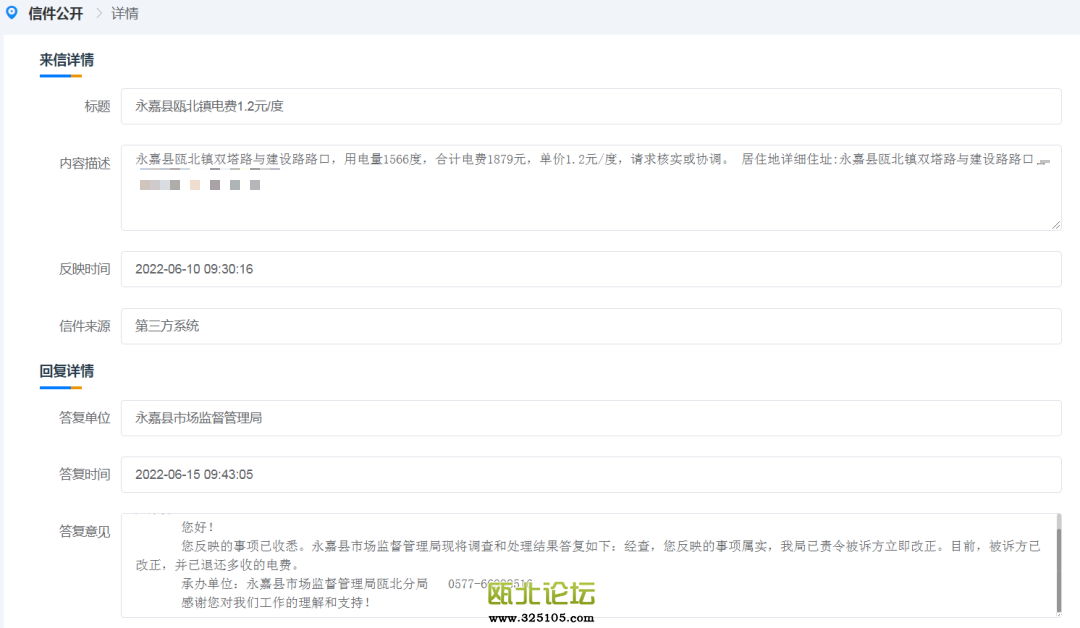Screen dimensions: 1080x628
Task: Click the breadcrumb chevron separator
Action: [99, 14]
